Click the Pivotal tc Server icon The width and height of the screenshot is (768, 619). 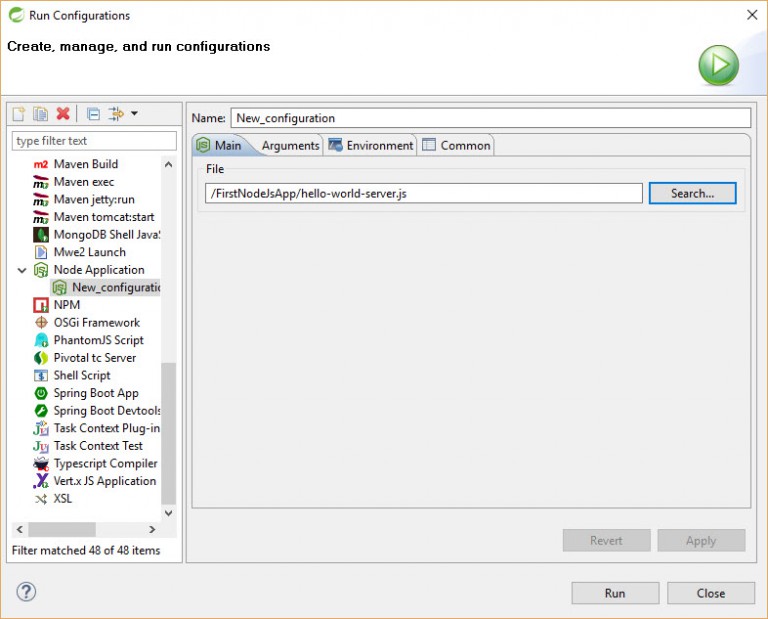click(x=41, y=358)
